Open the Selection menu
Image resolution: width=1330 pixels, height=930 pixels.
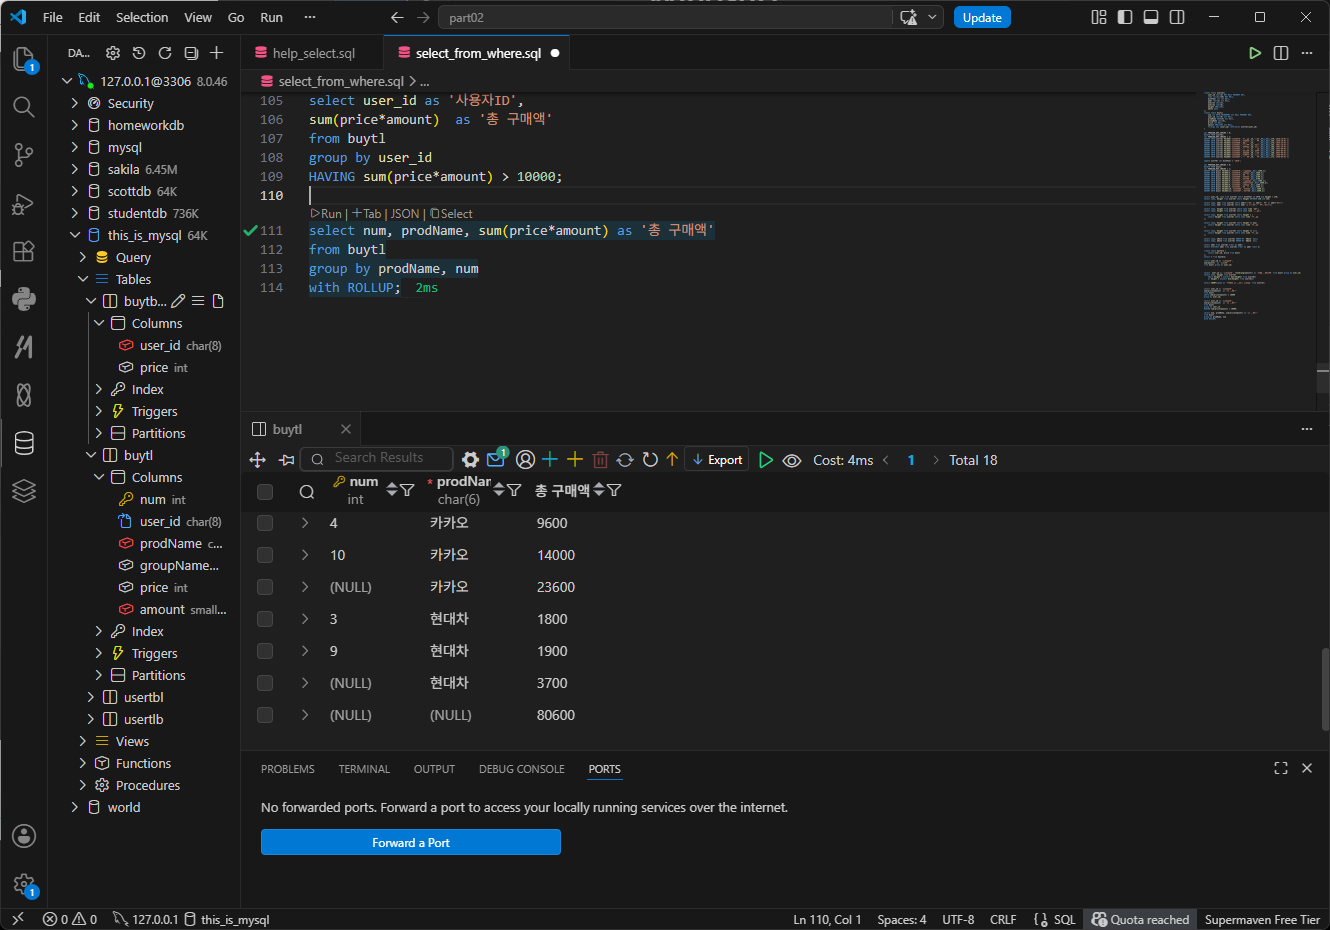[x=142, y=17]
